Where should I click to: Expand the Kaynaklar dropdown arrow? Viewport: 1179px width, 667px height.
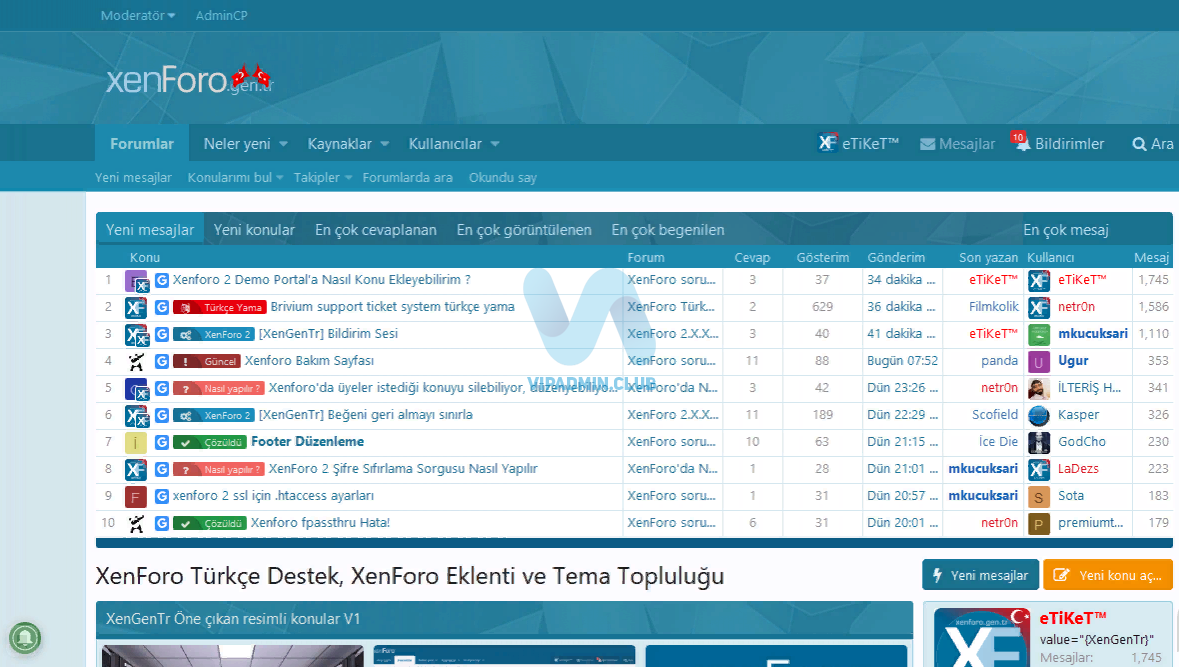384,144
